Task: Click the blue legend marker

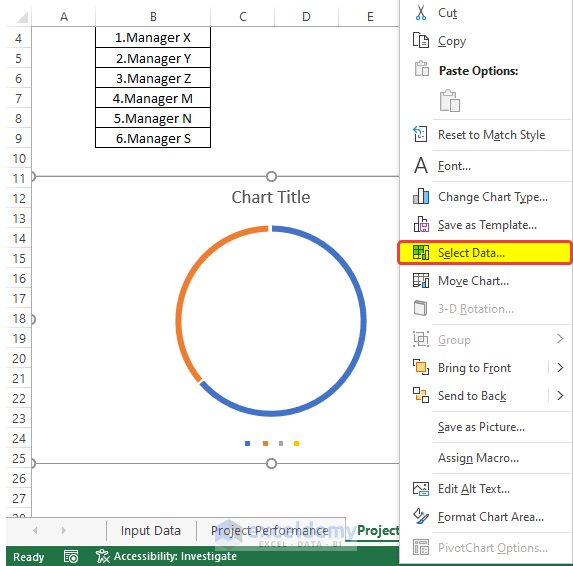Action: (x=247, y=444)
